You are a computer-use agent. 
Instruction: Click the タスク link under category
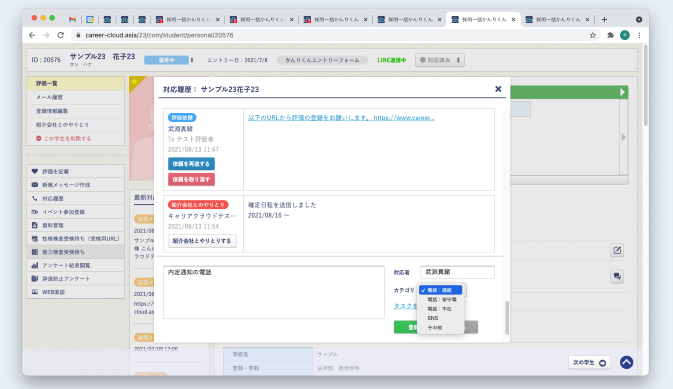tap(406, 306)
